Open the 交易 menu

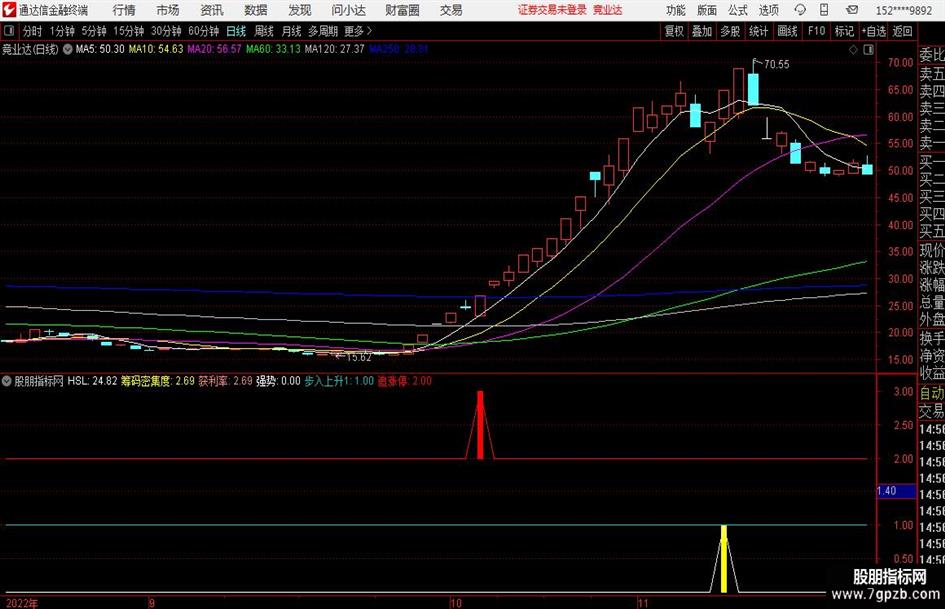tap(451, 10)
